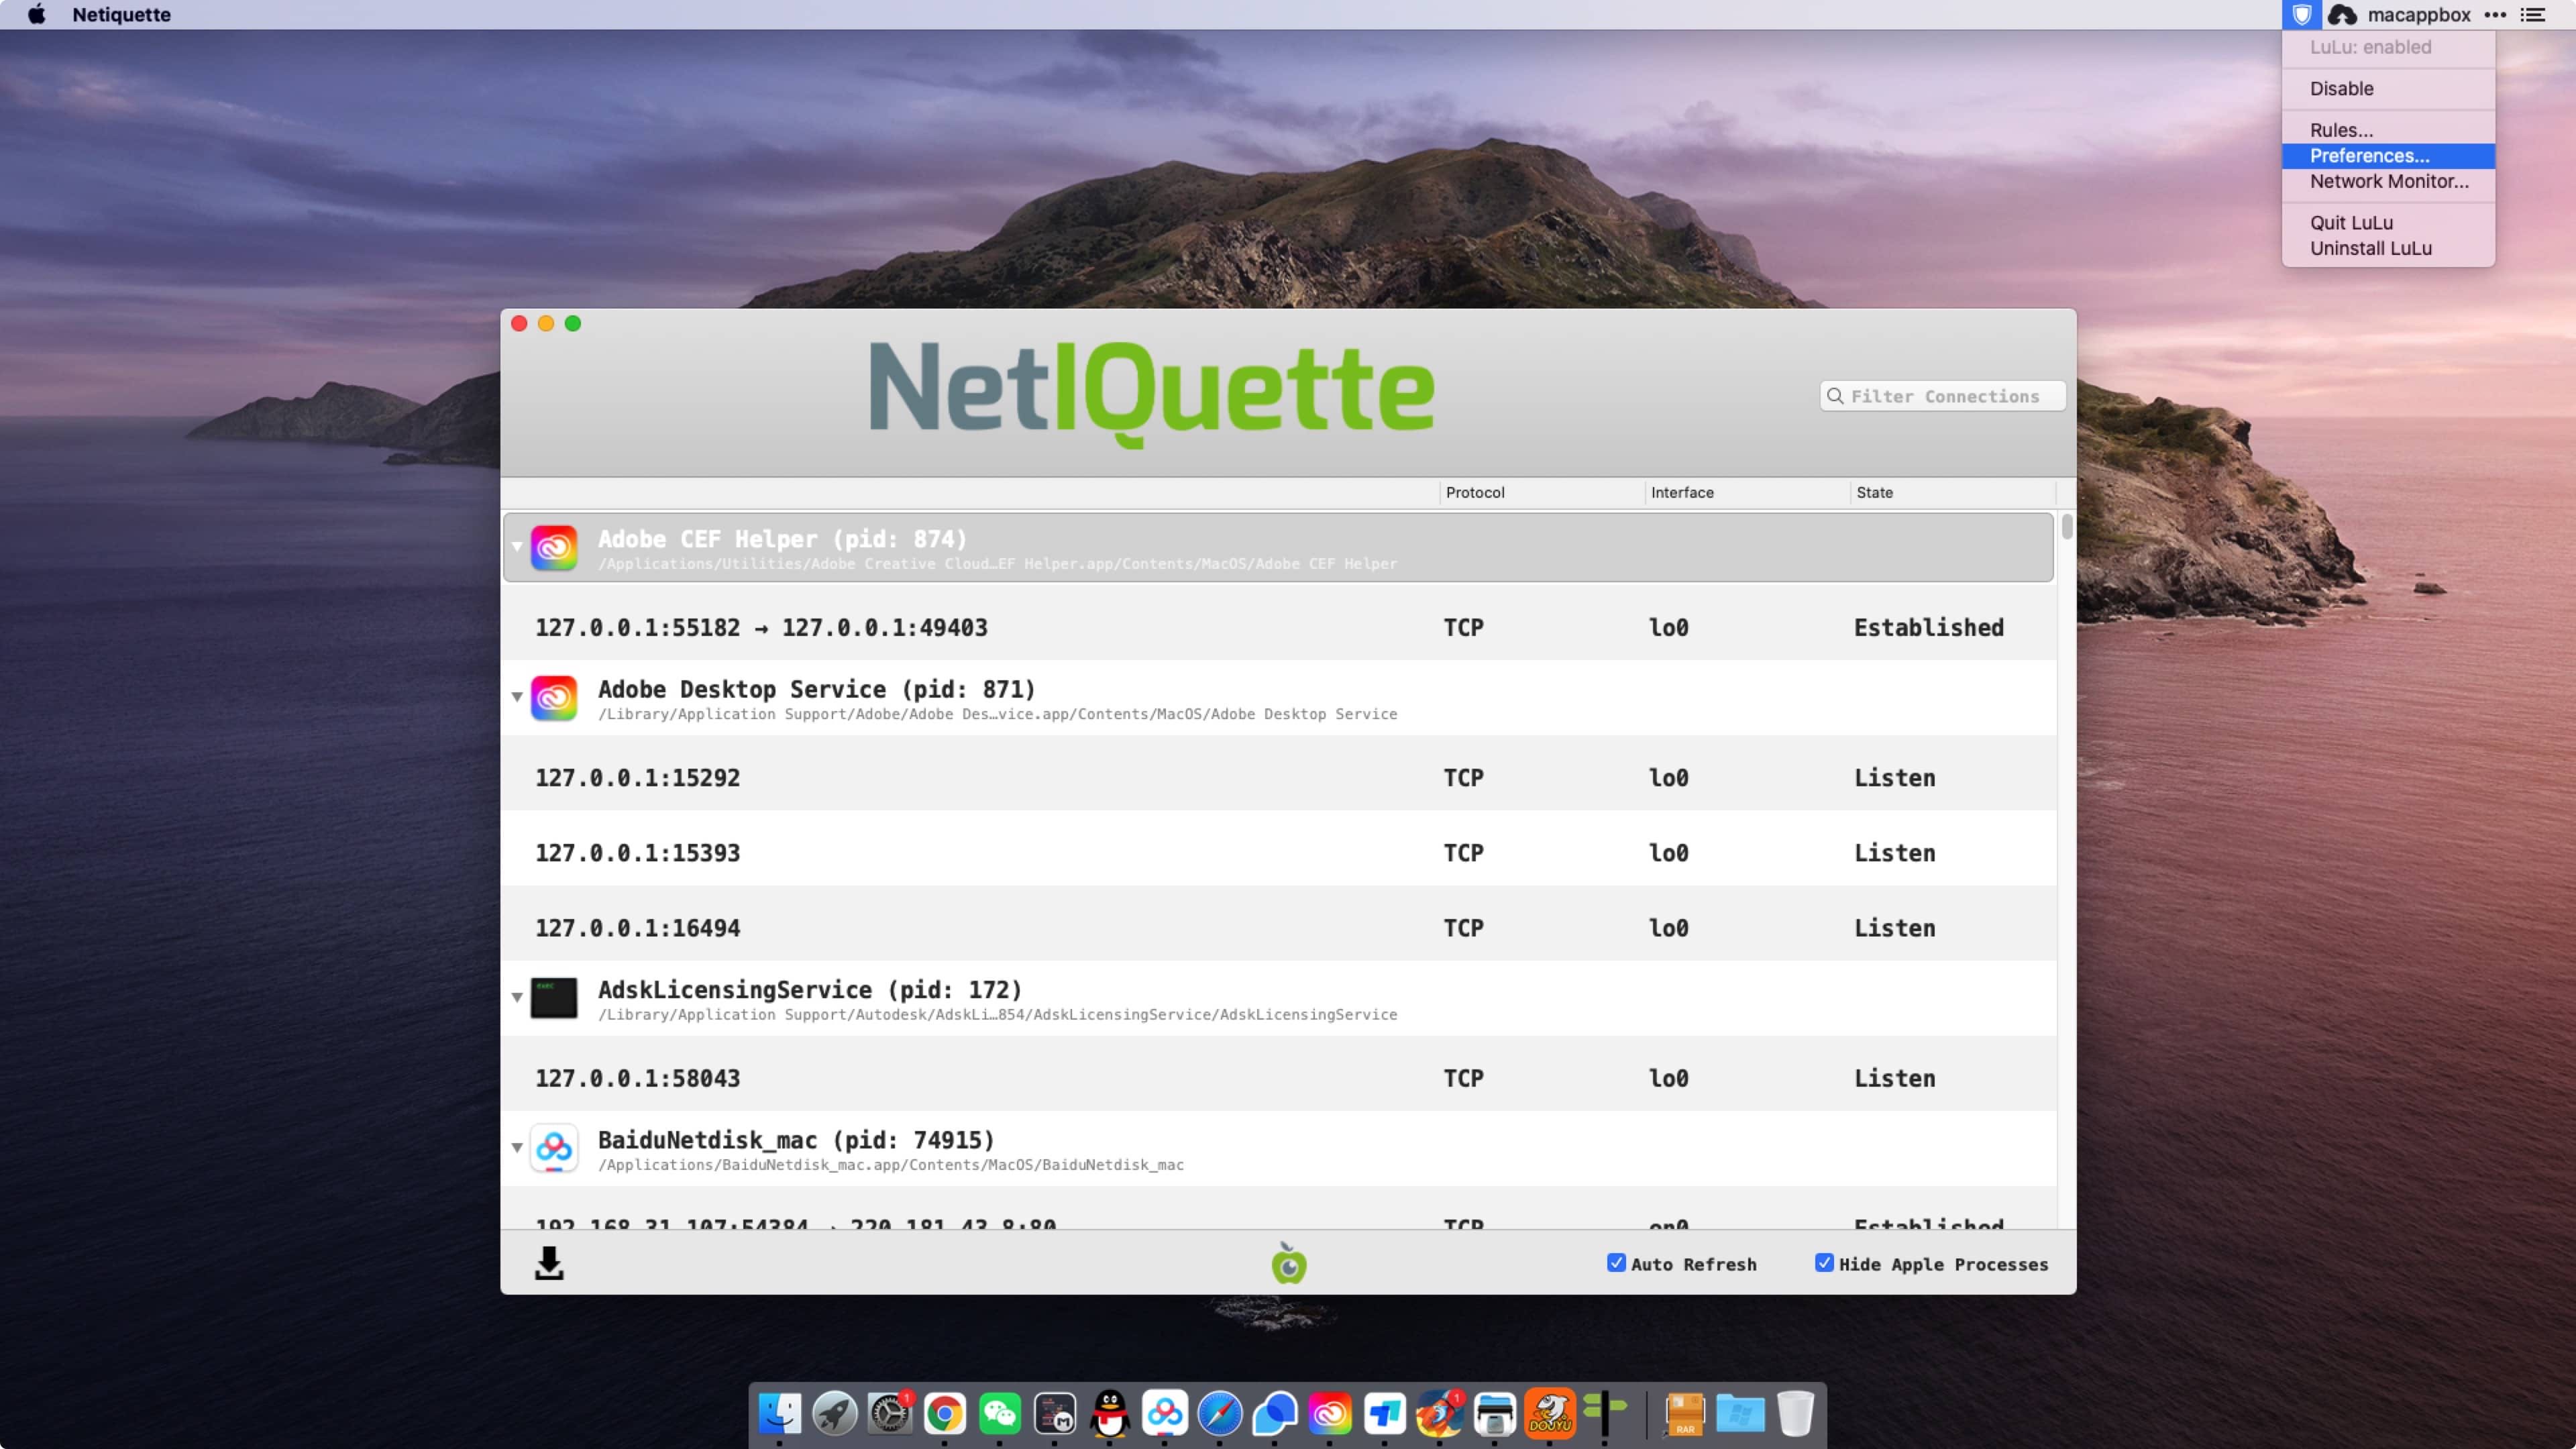The image size is (2576, 1449).
Task: Toggle the Auto Refresh checkbox
Action: 1615,1263
